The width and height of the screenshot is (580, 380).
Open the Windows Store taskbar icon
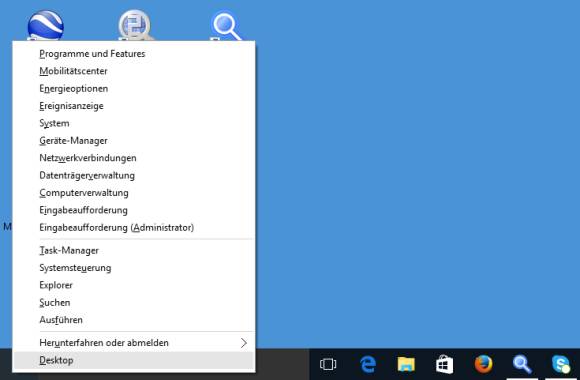pyautogui.click(x=444, y=364)
